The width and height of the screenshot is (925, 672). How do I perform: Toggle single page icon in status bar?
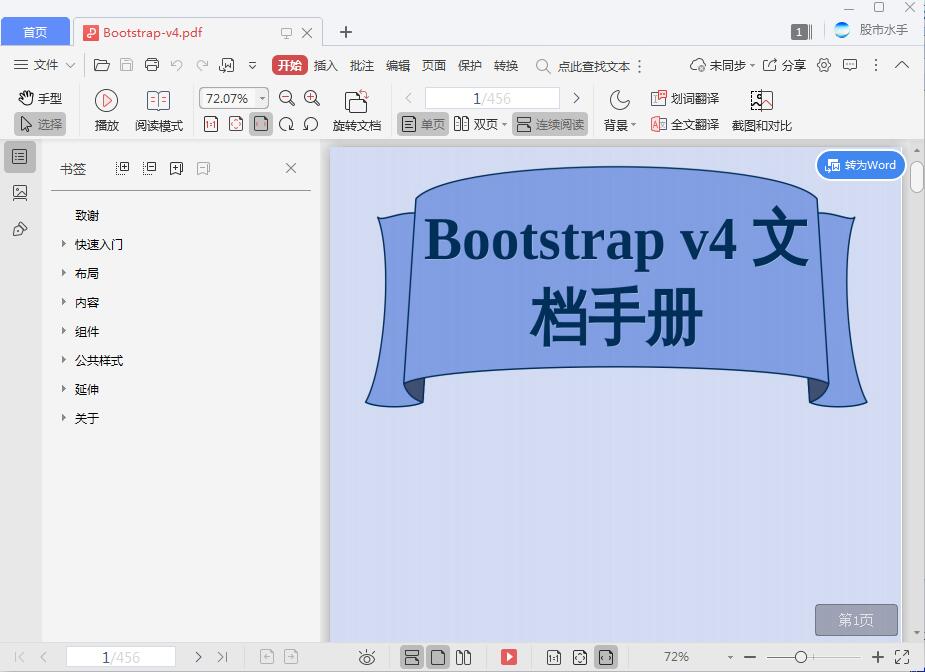pyautogui.click(x=438, y=657)
